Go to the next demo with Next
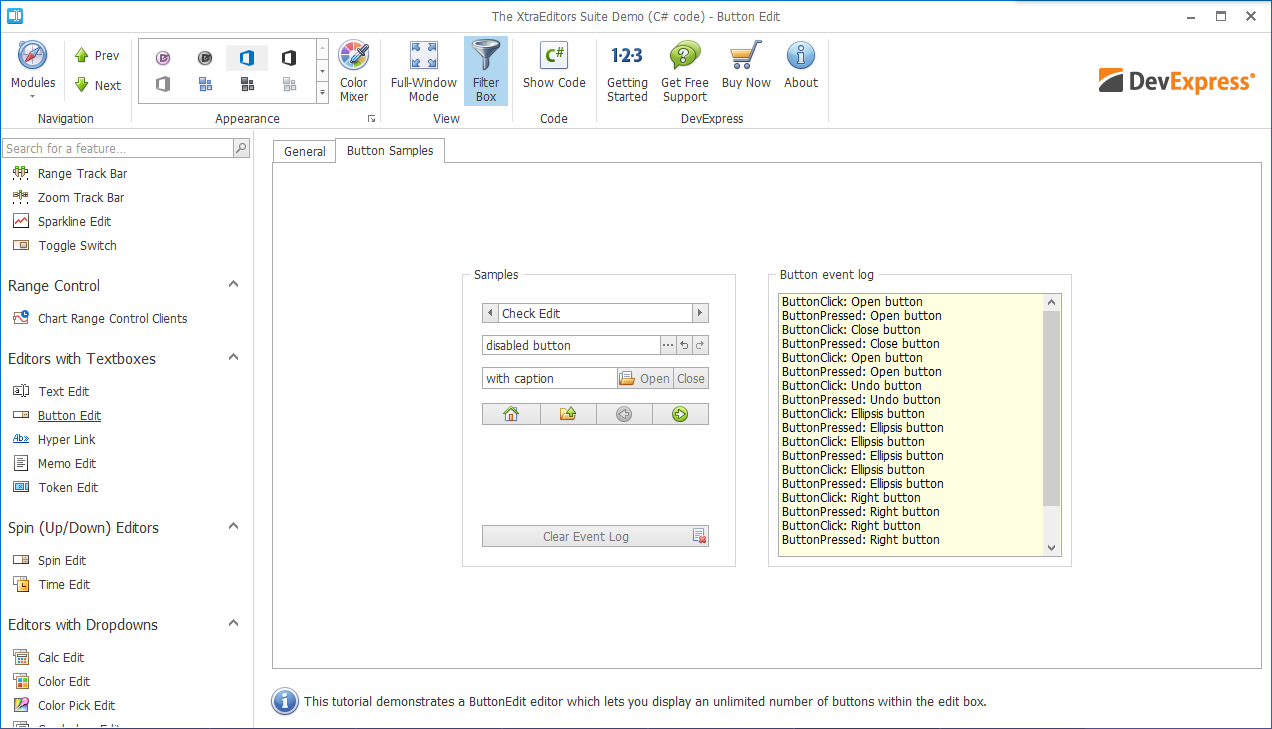This screenshot has width=1272, height=729. pos(97,85)
